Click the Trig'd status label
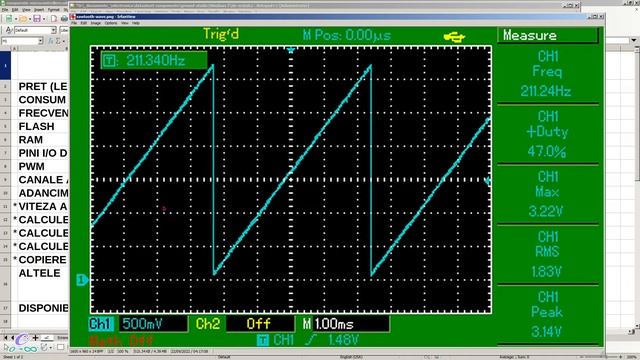The image size is (640, 360). pos(221,34)
